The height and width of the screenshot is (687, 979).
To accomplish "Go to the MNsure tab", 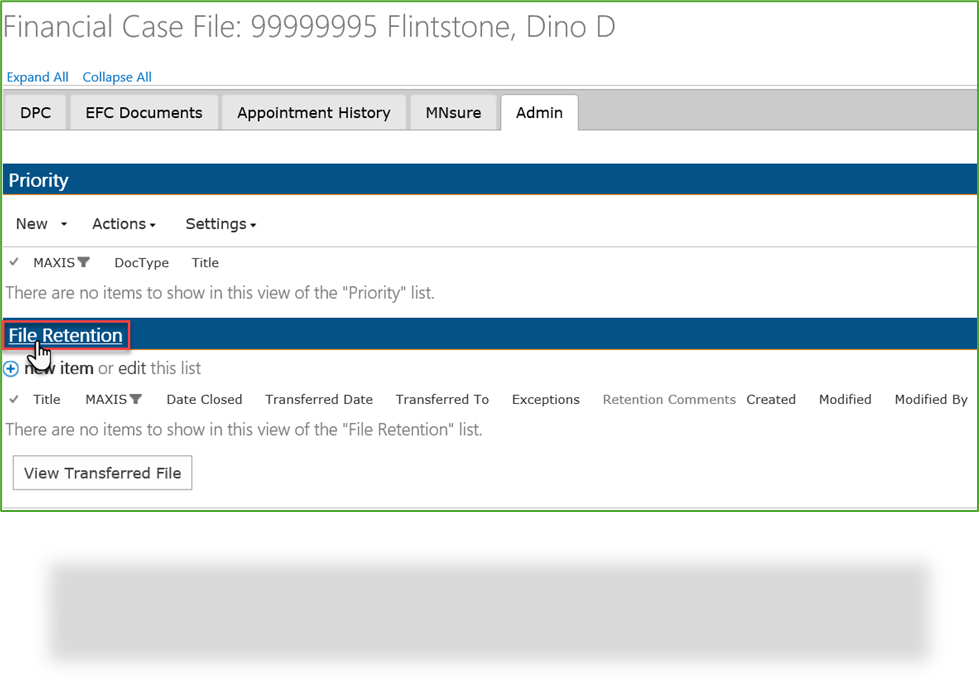I will coord(453,113).
